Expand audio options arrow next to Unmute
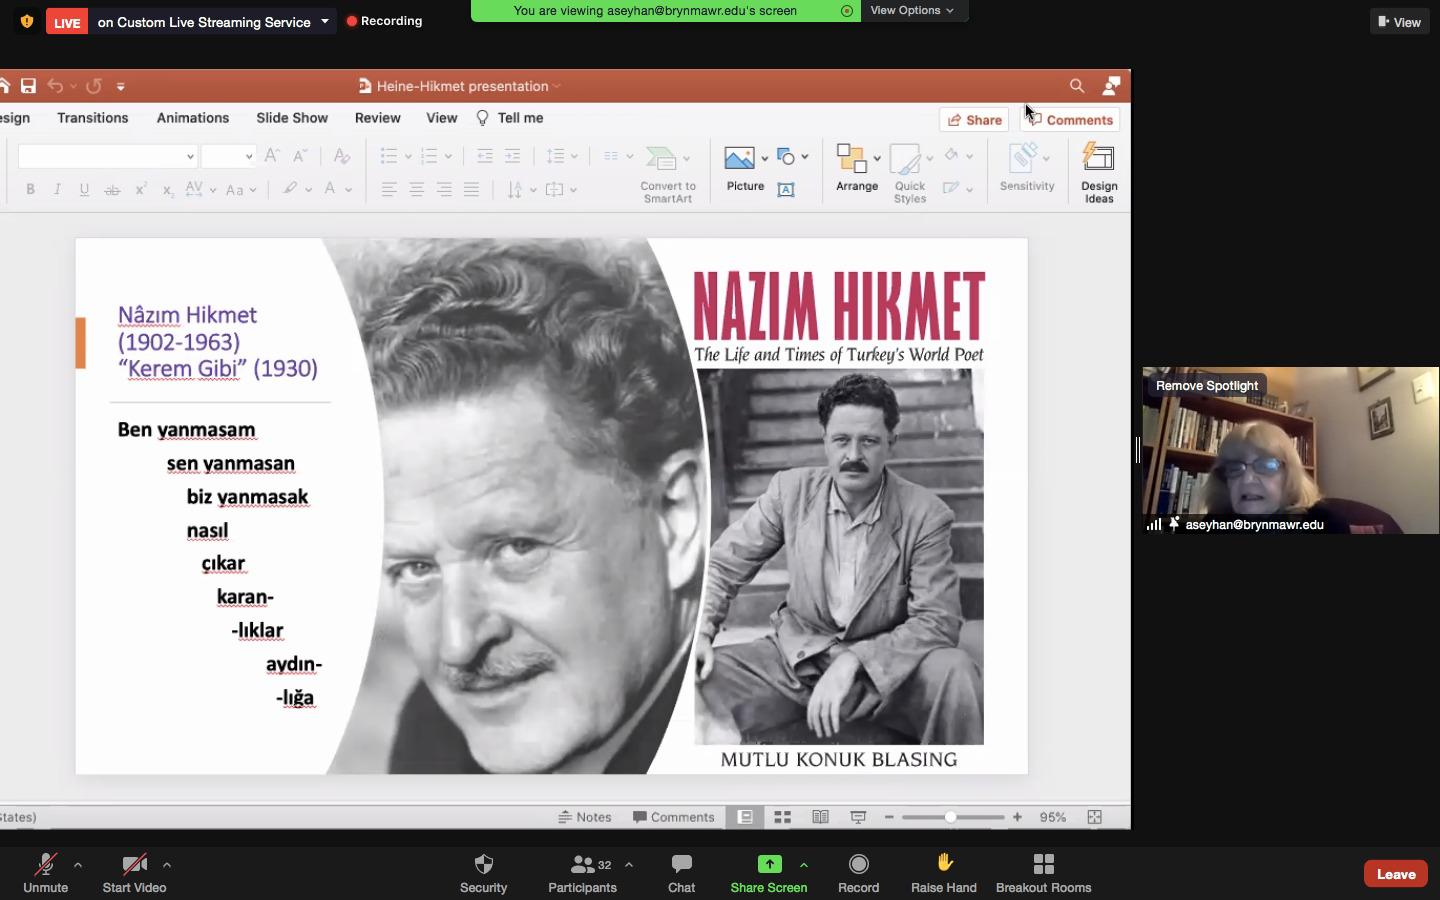The height and width of the screenshot is (900, 1440). coord(78,865)
